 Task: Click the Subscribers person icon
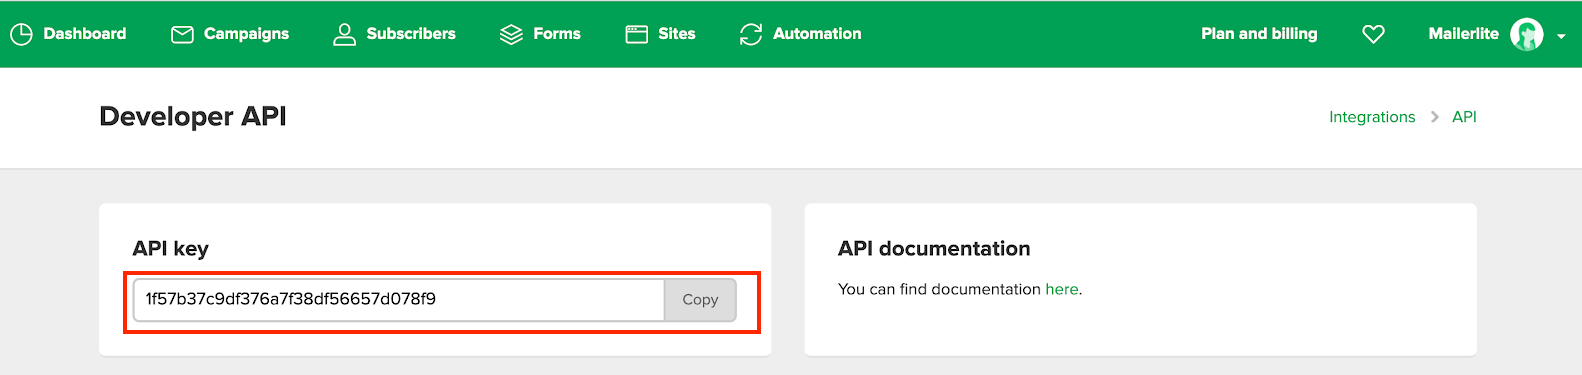344,34
